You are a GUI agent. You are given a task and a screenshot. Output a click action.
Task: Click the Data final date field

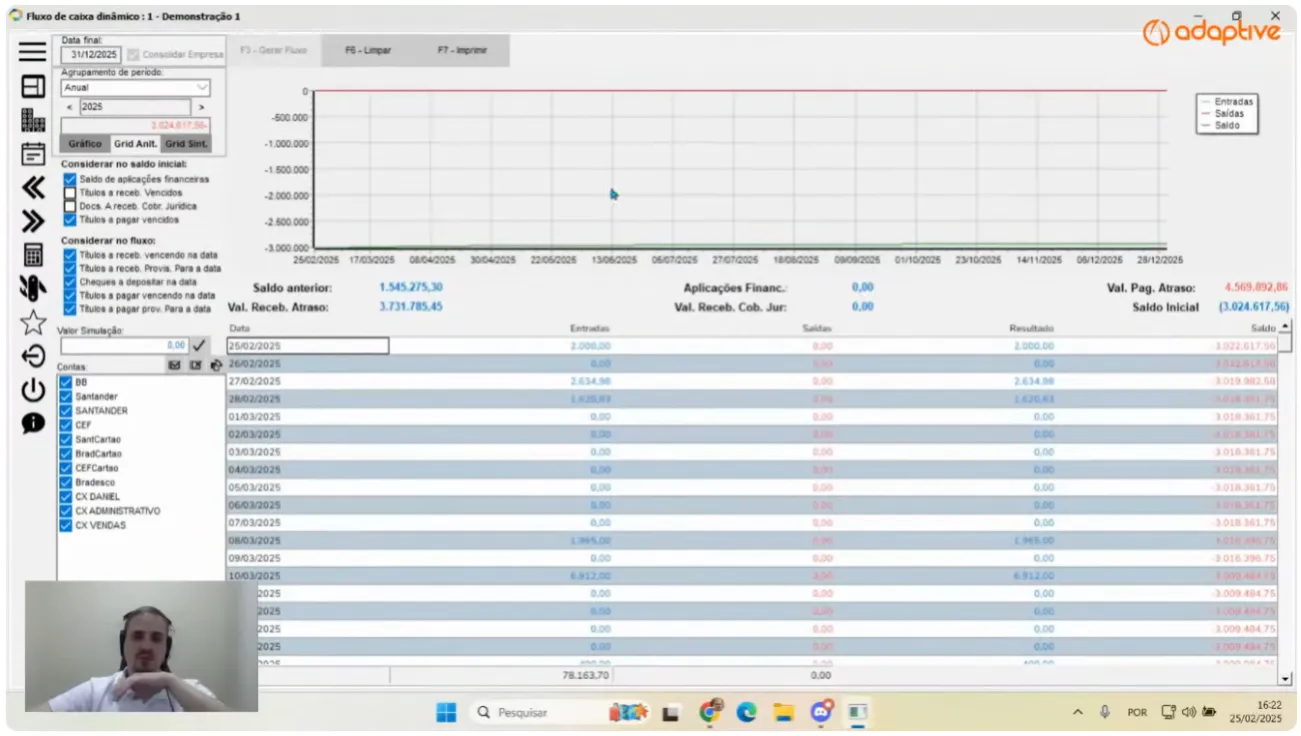(x=90, y=55)
